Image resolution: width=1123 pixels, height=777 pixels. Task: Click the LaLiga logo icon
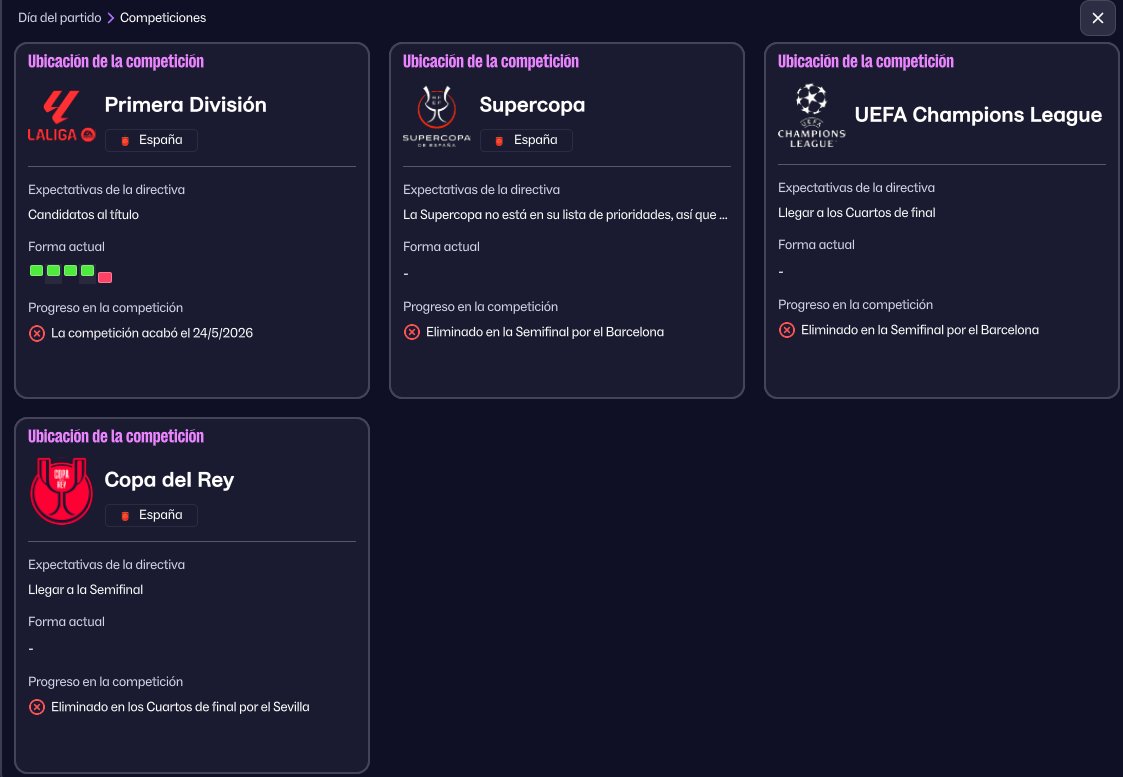point(61,116)
